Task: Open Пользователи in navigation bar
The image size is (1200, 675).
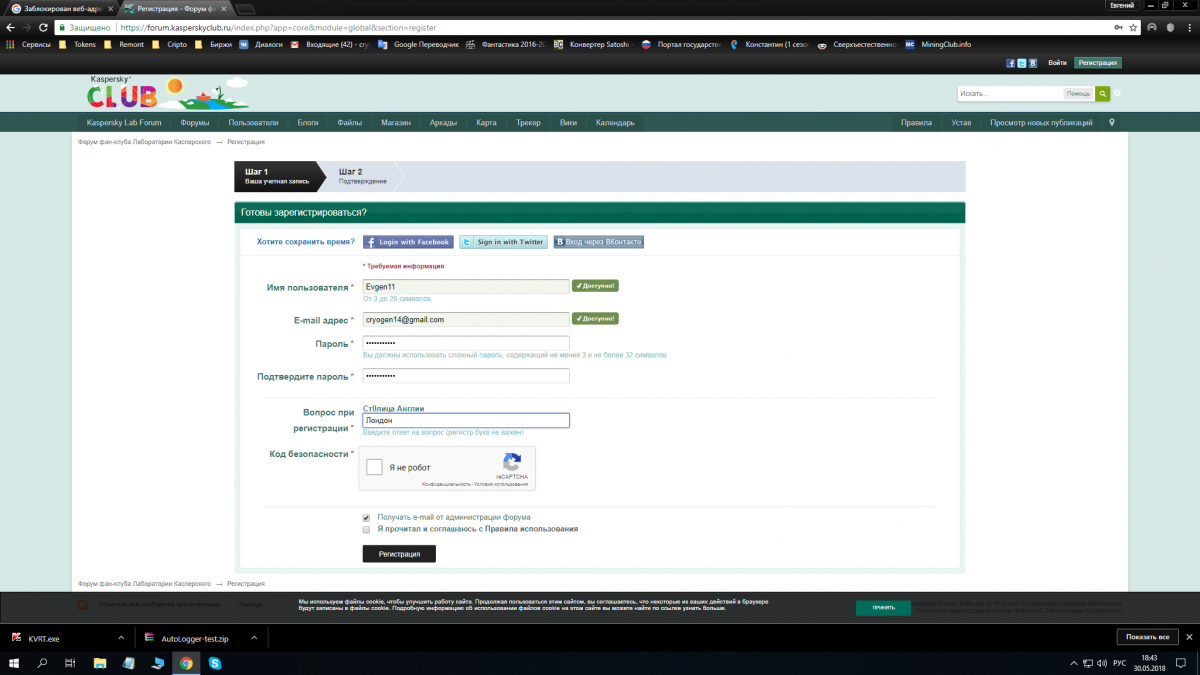Action: point(253,123)
